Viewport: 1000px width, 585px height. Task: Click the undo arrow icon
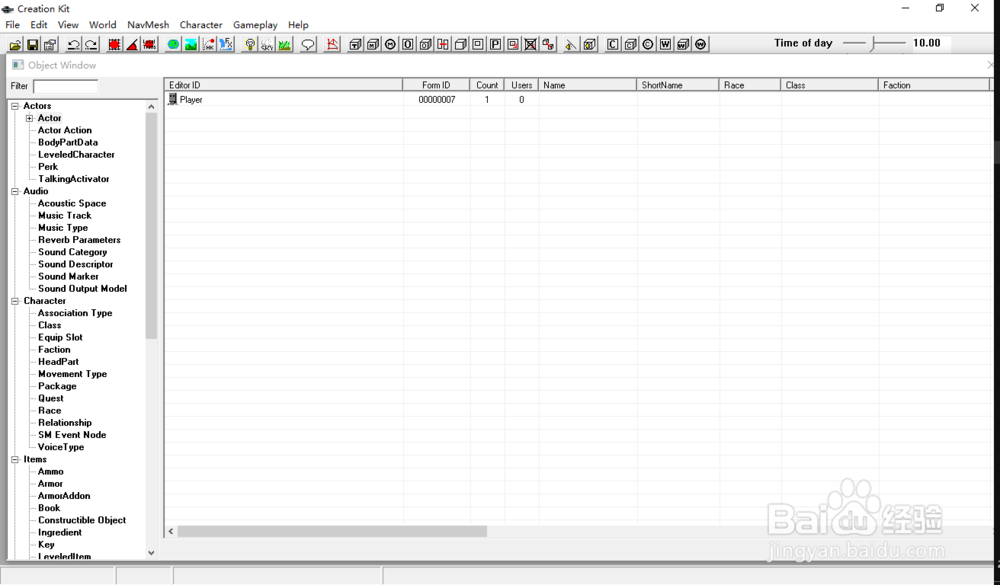click(x=73, y=44)
